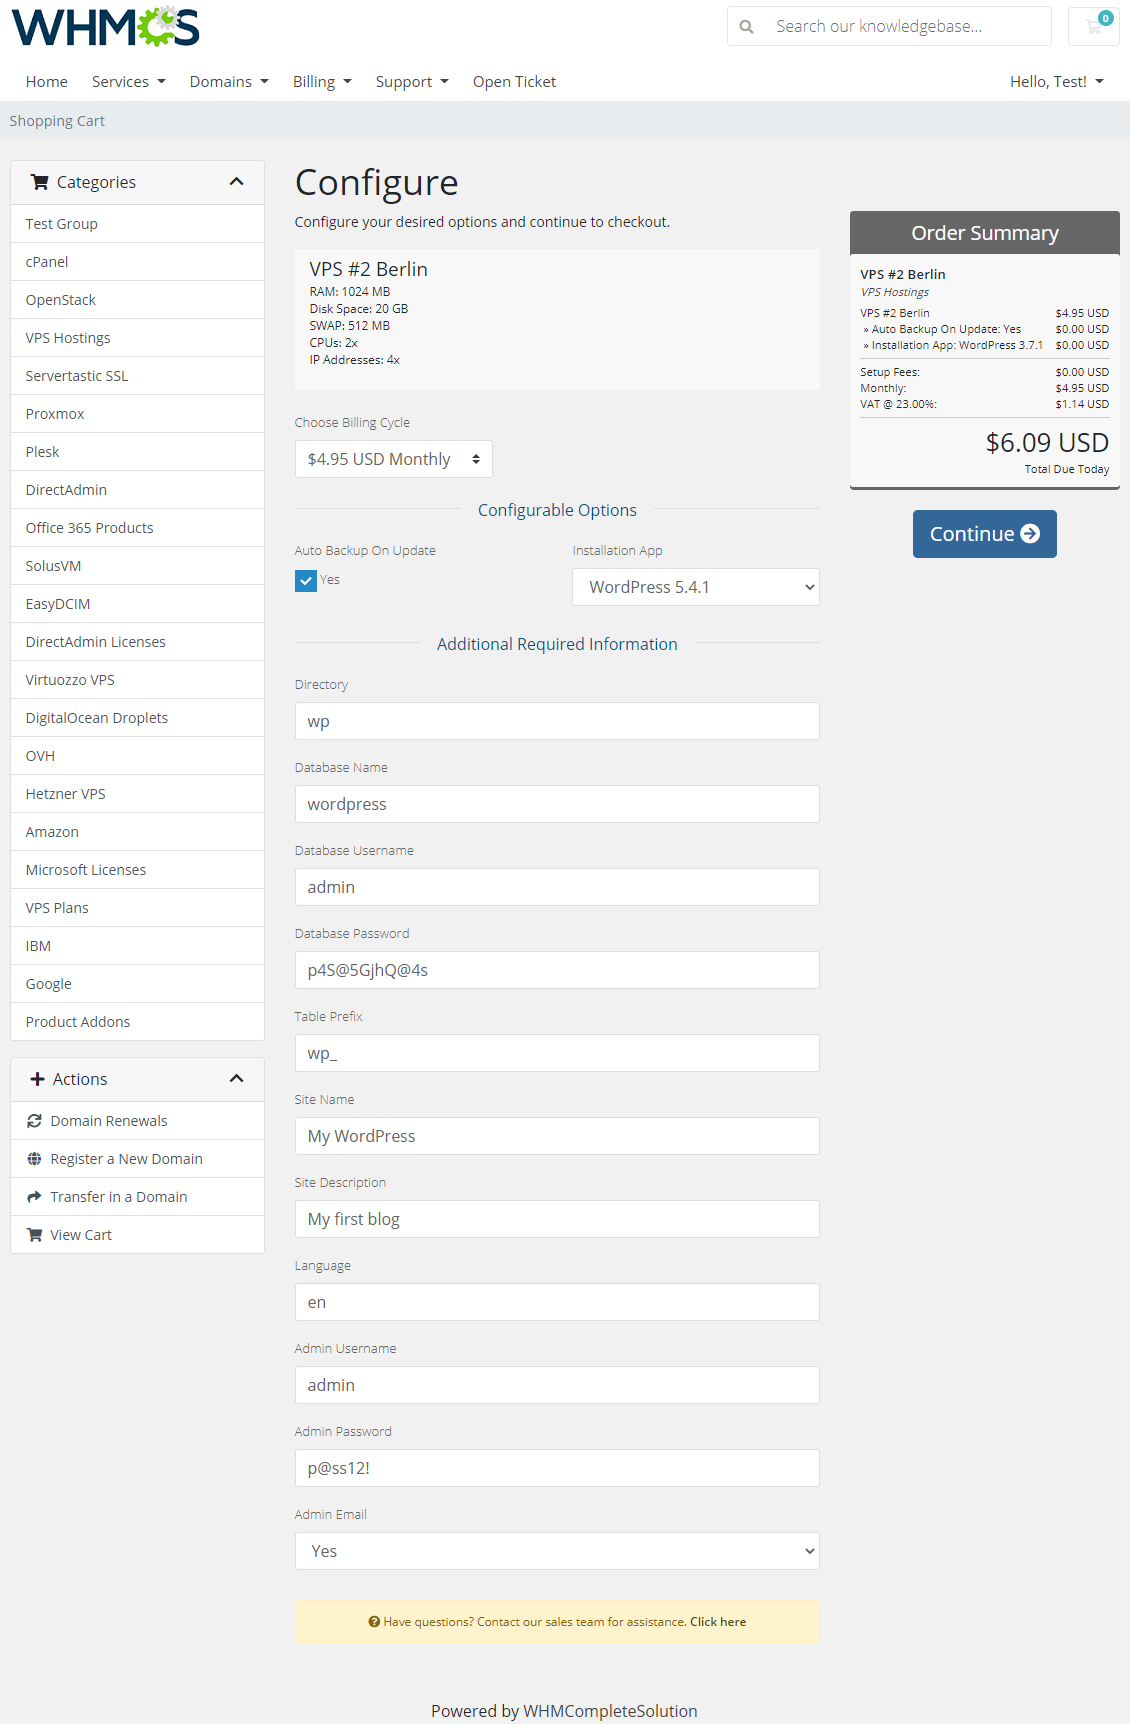Screen dimensions: 1130x1724
Task: Select VPS Hostings category
Action: coord(68,338)
